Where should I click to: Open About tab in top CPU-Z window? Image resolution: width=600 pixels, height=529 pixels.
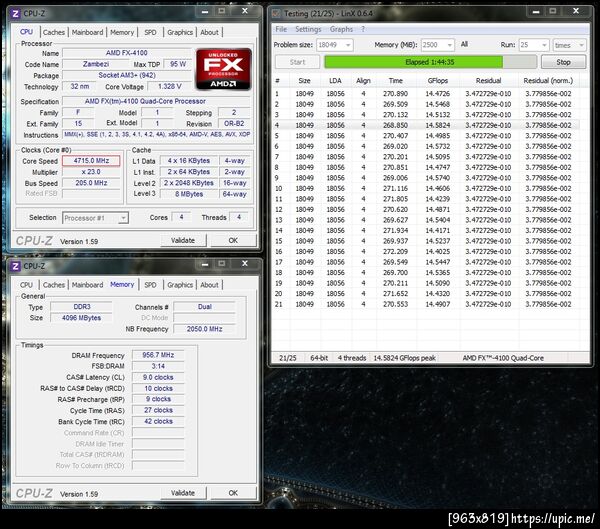pos(209,33)
